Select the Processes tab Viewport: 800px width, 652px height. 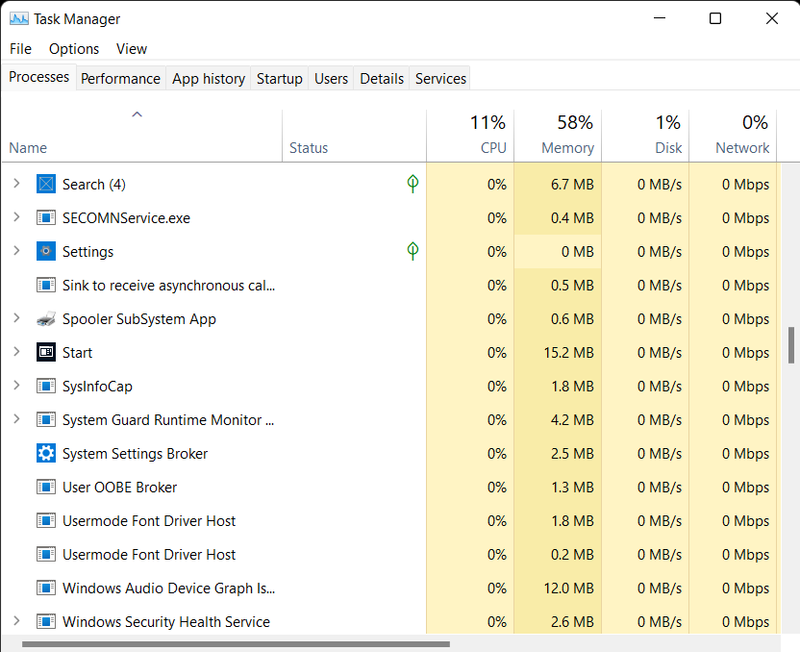tap(39, 77)
